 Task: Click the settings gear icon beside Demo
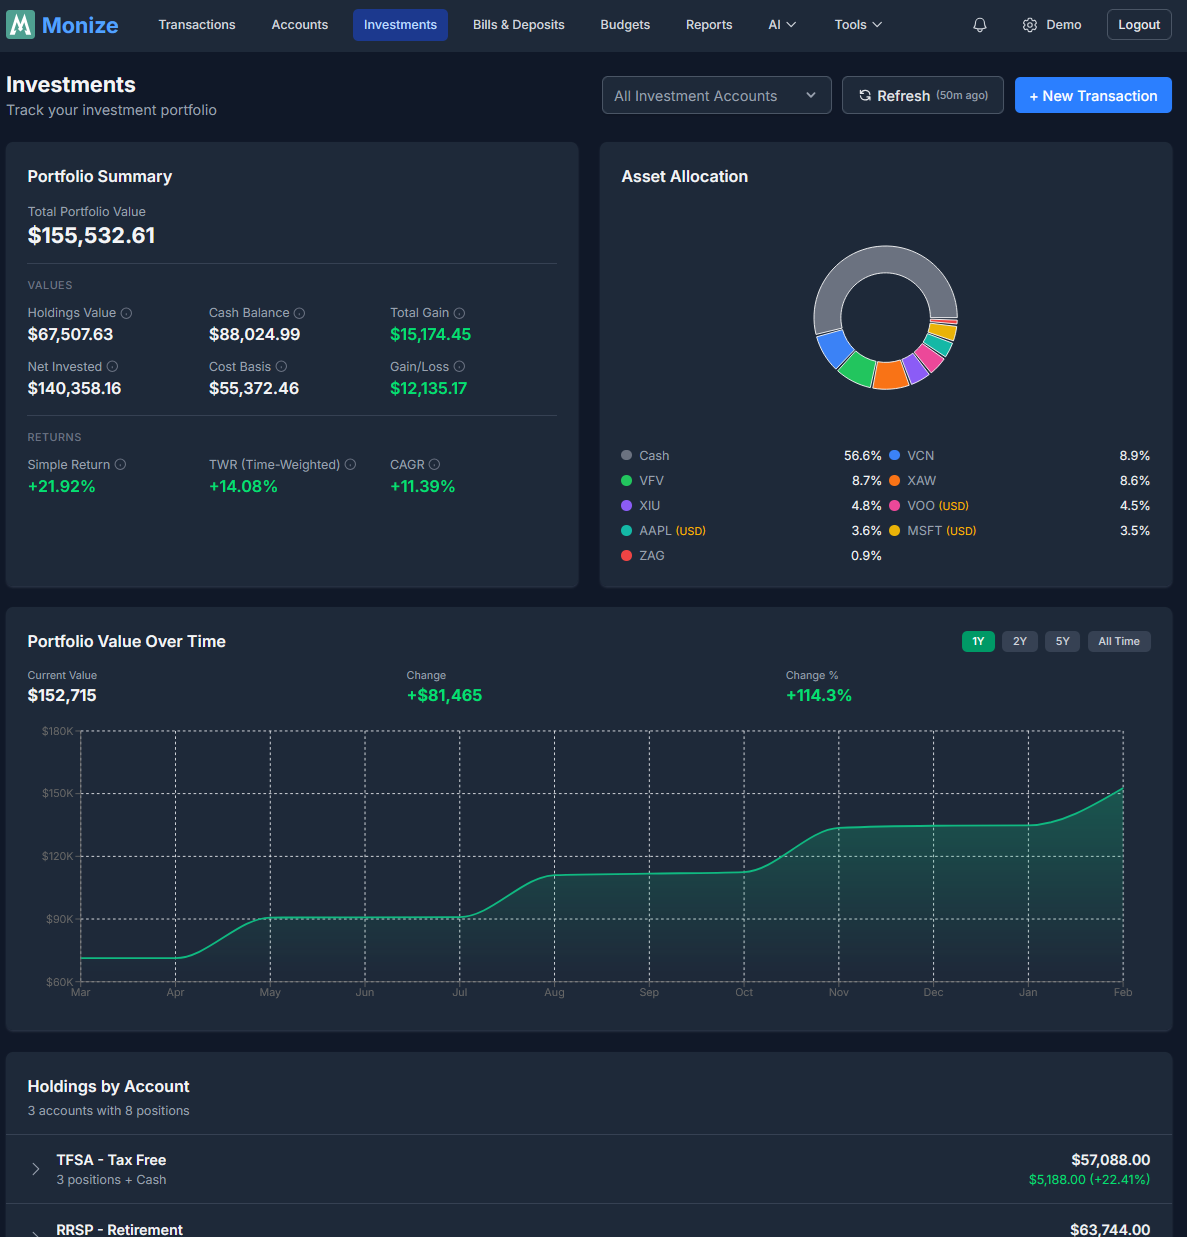point(1030,25)
